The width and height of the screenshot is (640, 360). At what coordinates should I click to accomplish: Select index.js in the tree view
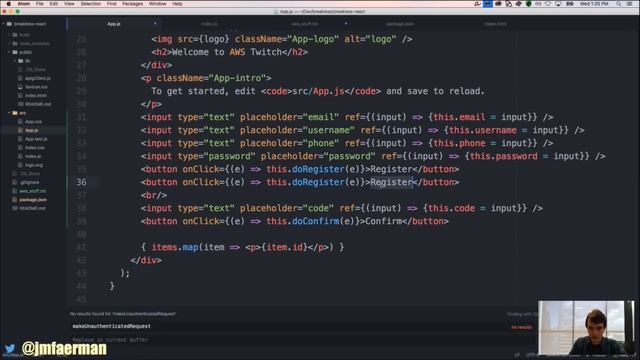(x=33, y=156)
